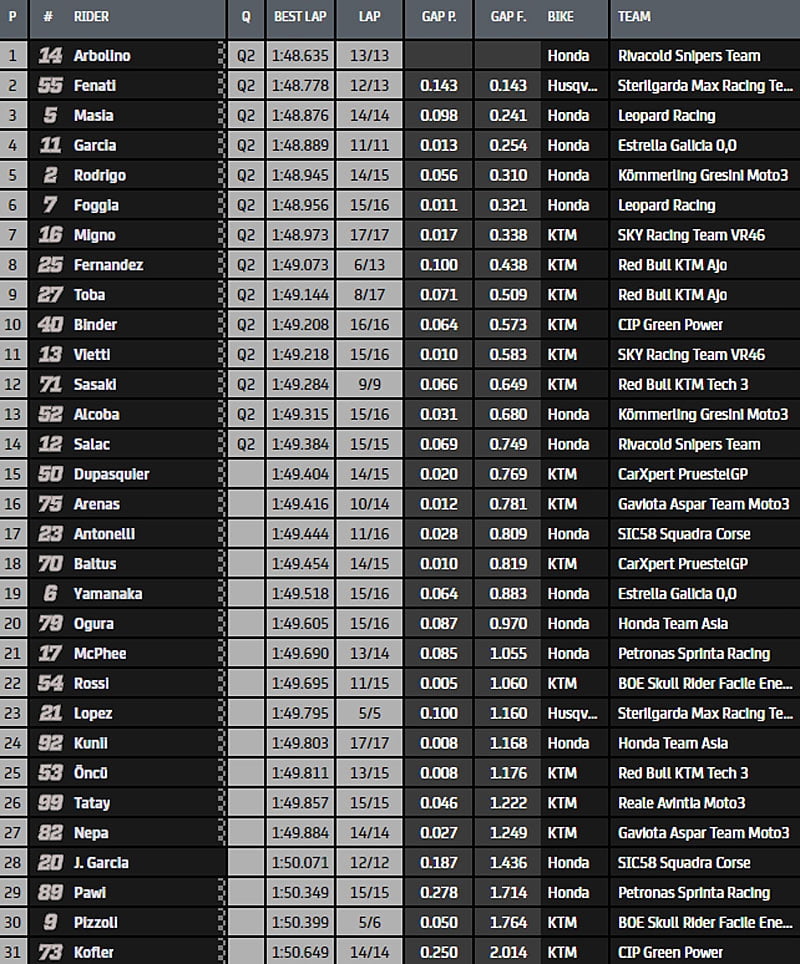This screenshot has height=964, width=800.
Task: Click the RIDER column header
Action: tap(91, 17)
